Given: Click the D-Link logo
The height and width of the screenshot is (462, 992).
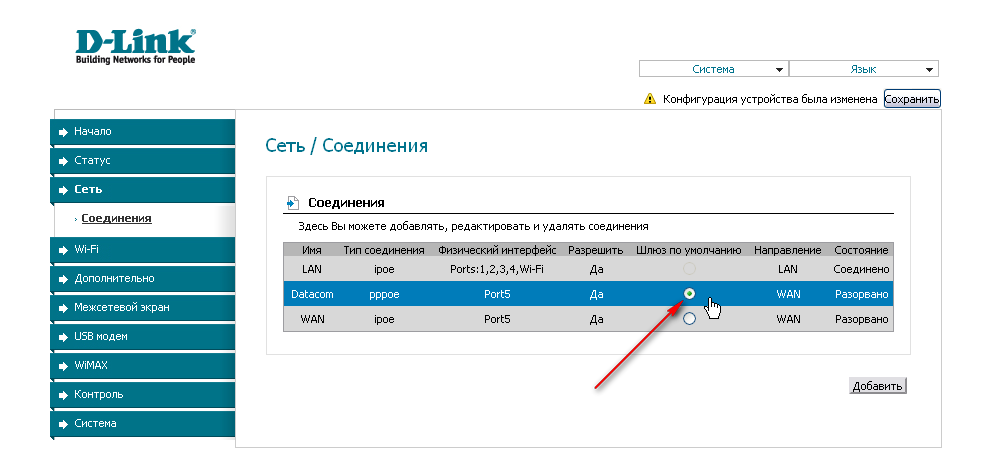Looking at the screenshot, I should pos(135,46).
